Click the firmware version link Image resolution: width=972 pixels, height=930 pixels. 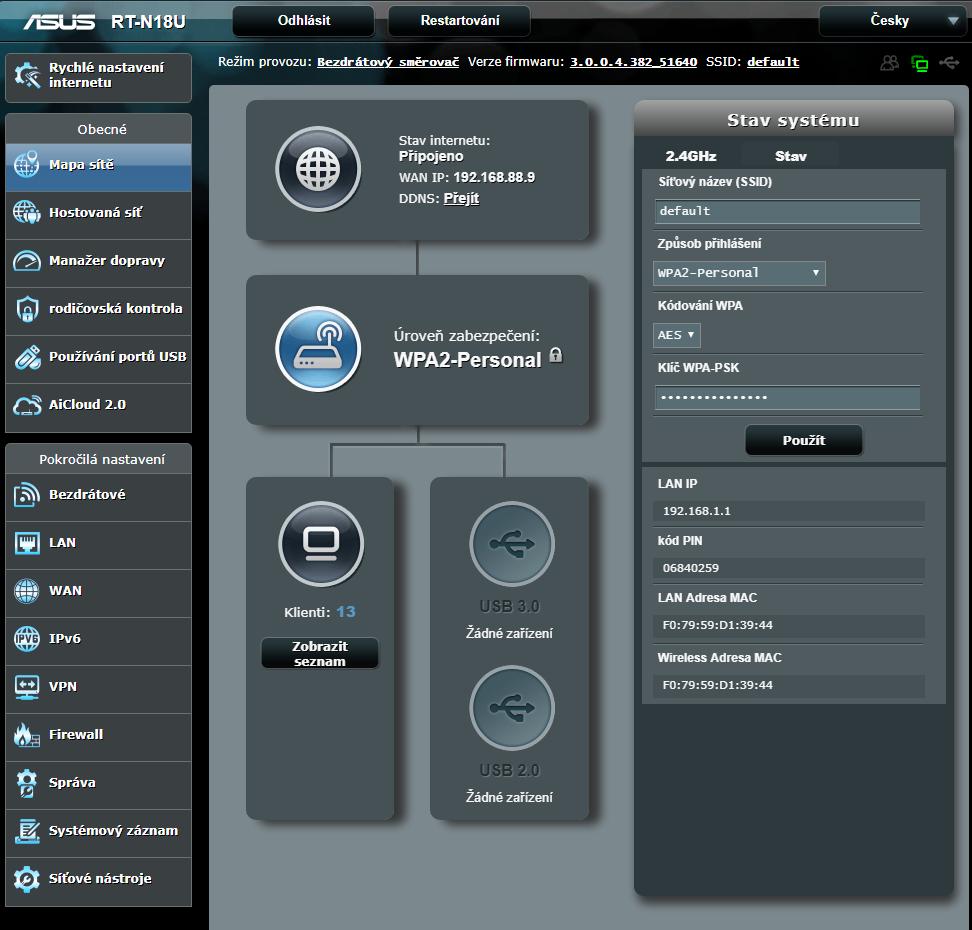(633, 62)
